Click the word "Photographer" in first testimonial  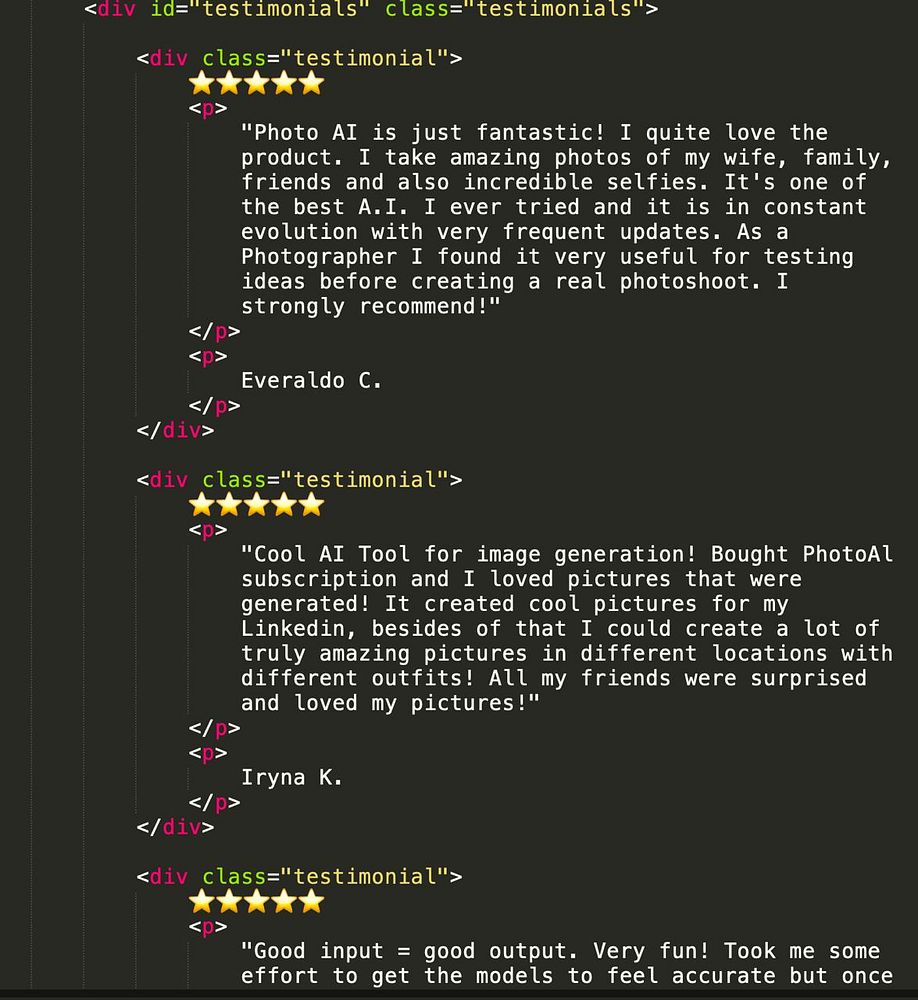tap(318, 257)
